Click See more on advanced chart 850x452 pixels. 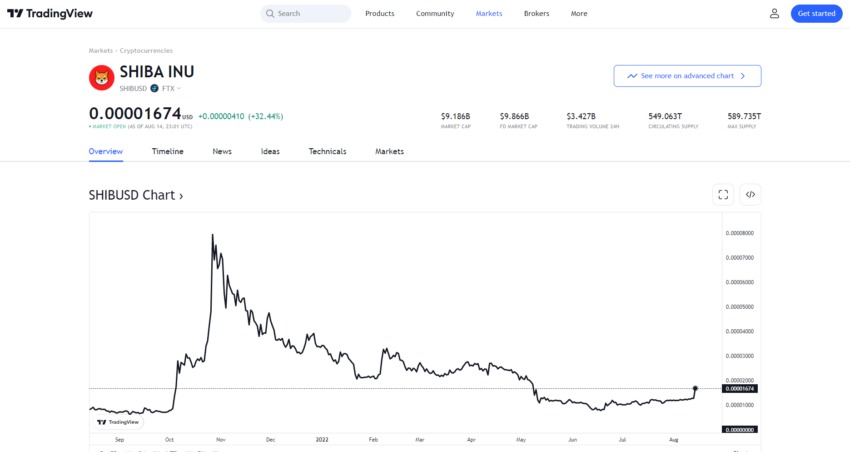[687, 76]
